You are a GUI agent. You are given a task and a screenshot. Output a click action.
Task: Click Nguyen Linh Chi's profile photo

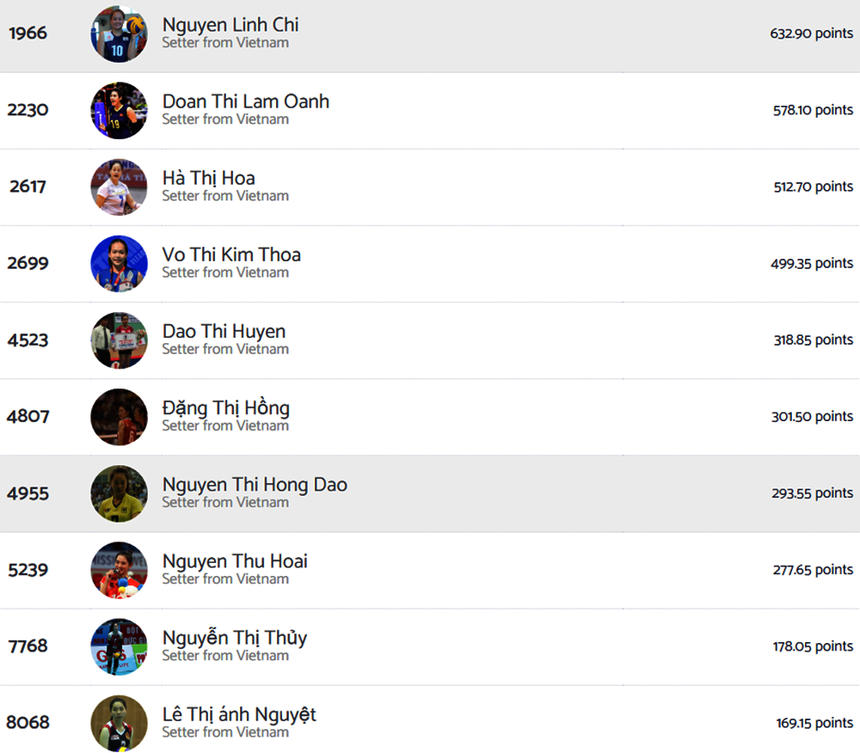pyautogui.click(x=119, y=34)
